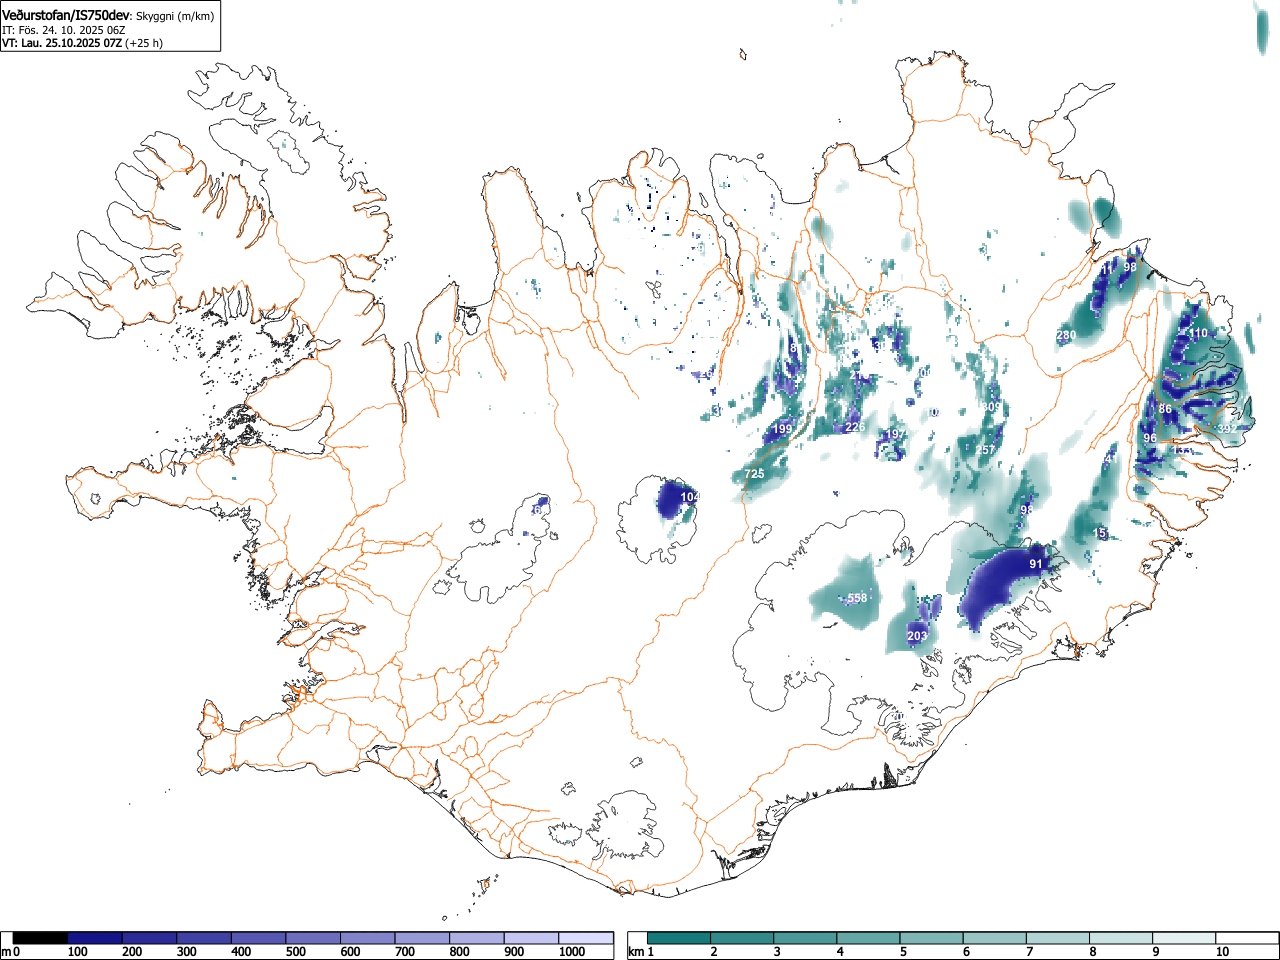Click the 96 visibility value in the east

tap(1150, 438)
